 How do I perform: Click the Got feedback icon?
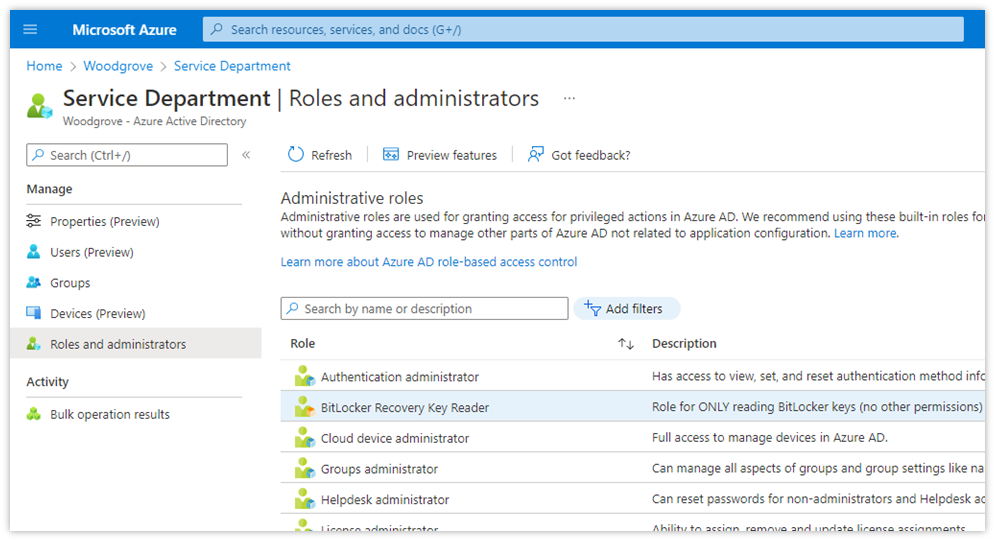(536, 155)
